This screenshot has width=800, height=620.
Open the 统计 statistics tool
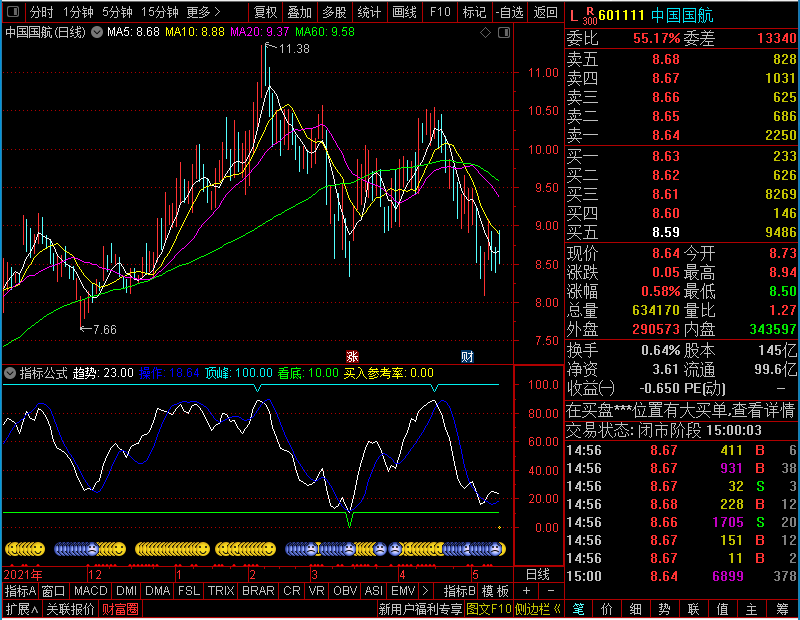[369, 12]
